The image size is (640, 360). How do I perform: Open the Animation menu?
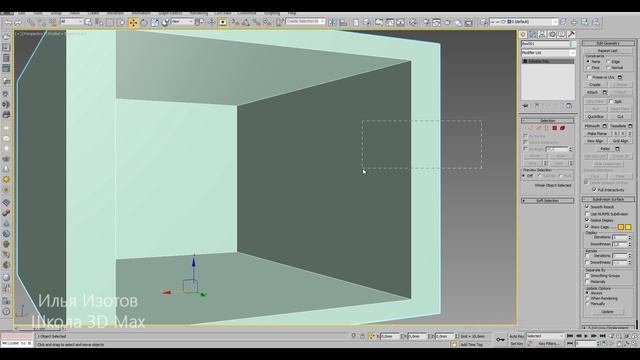click(x=141, y=13)
